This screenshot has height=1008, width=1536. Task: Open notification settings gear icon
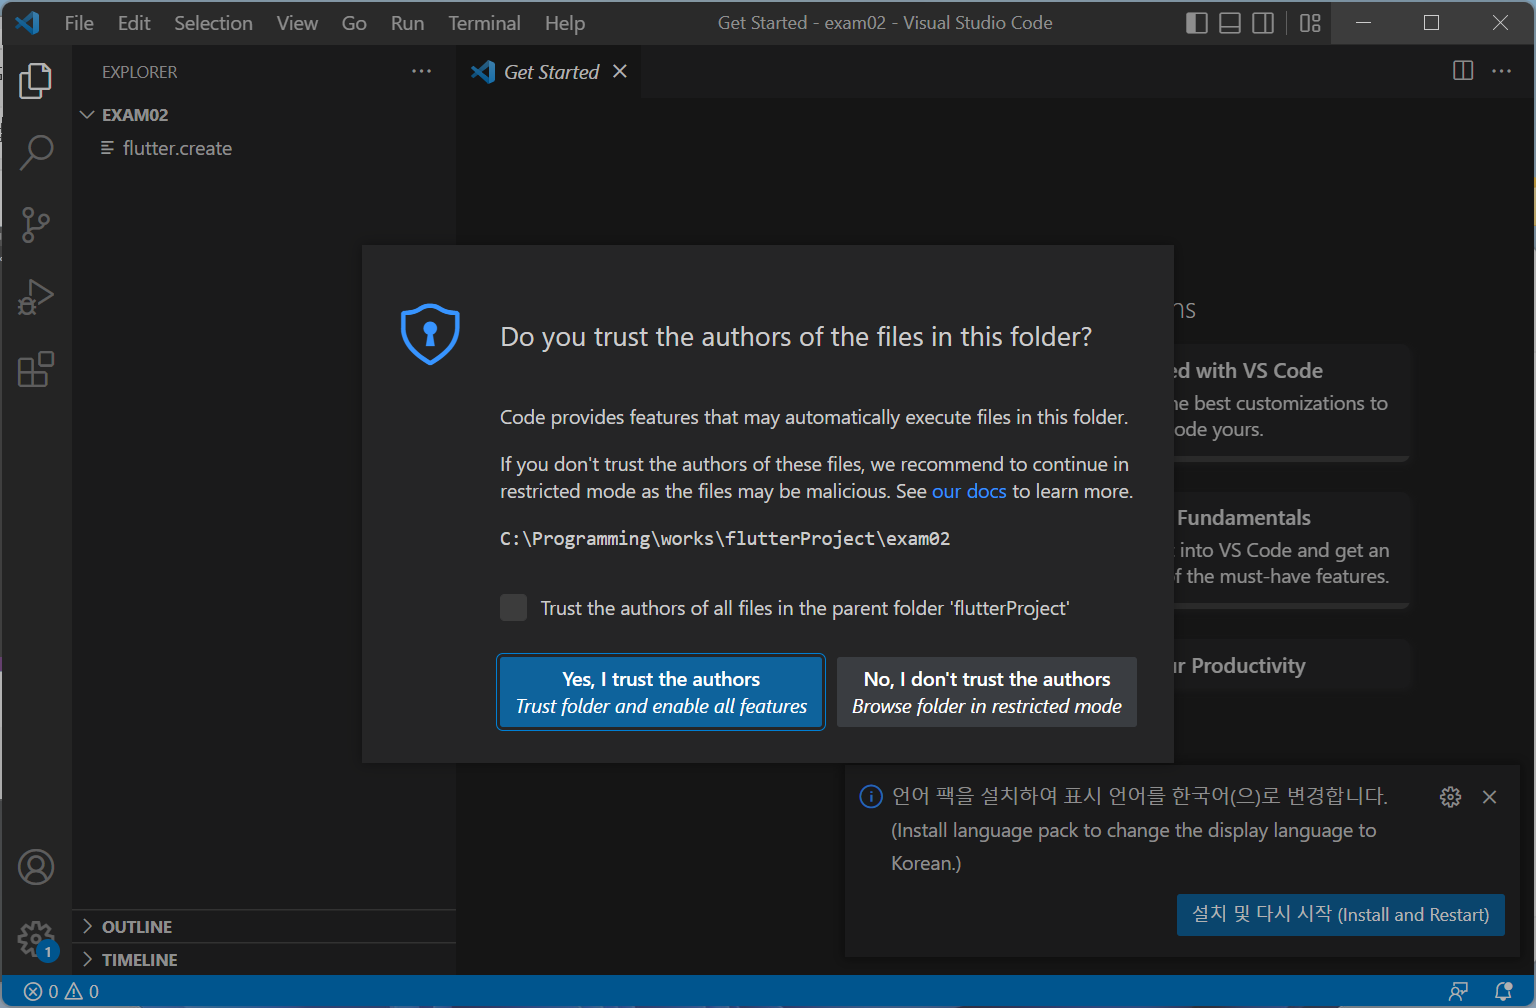(1450, 796)
